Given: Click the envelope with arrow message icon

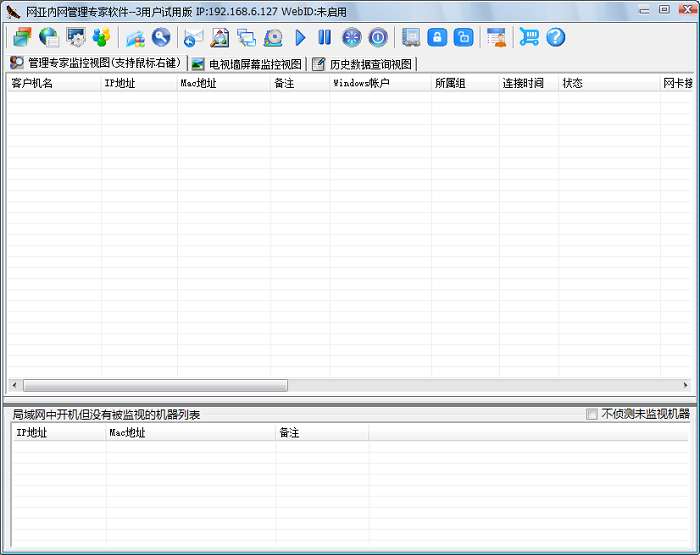Looking at the screenshot, I should coord(193,38).
